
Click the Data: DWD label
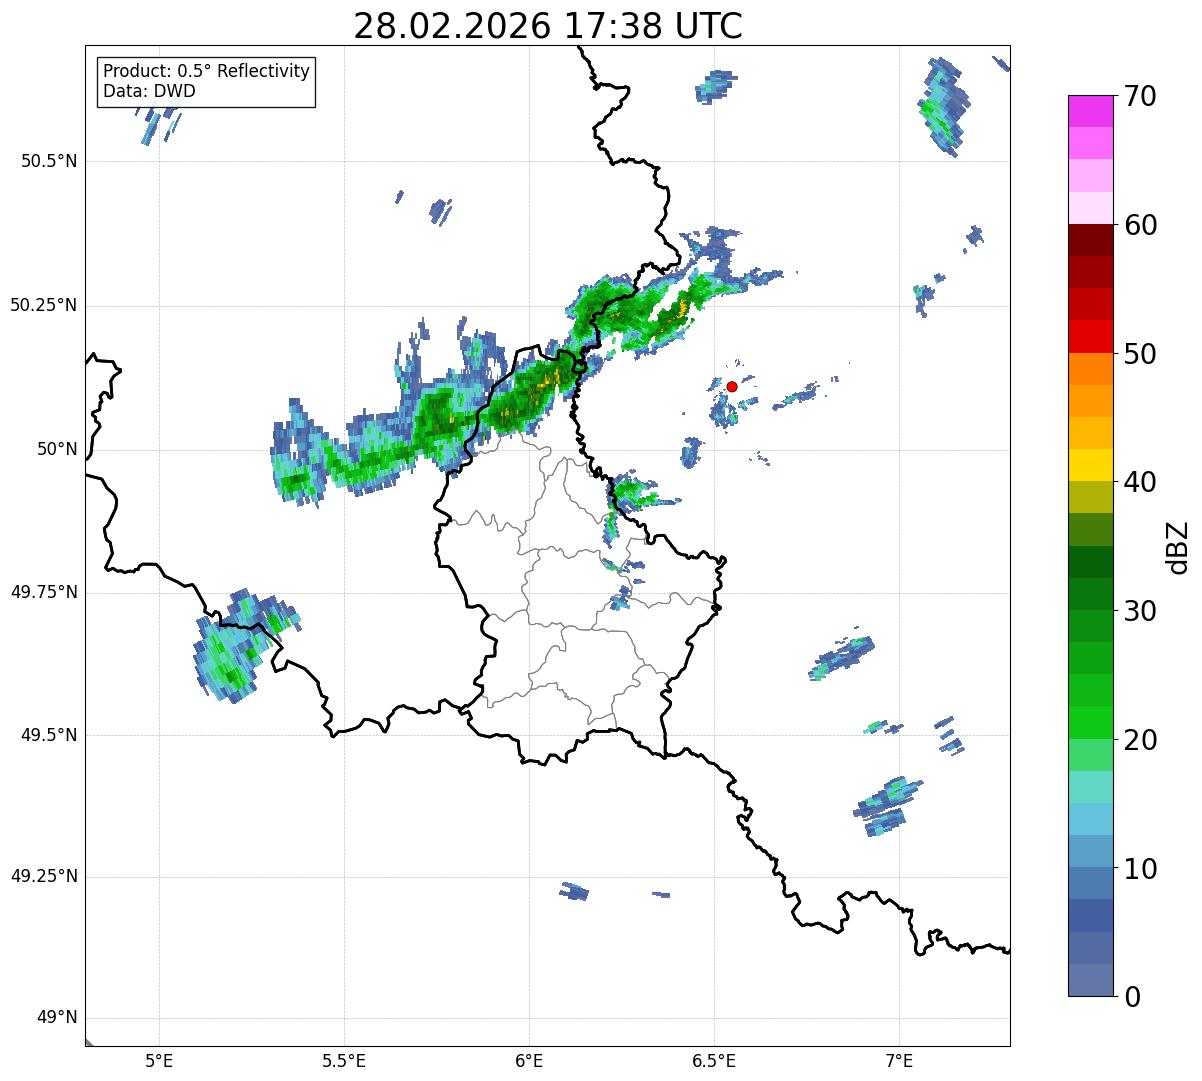(x=150, y=92)
